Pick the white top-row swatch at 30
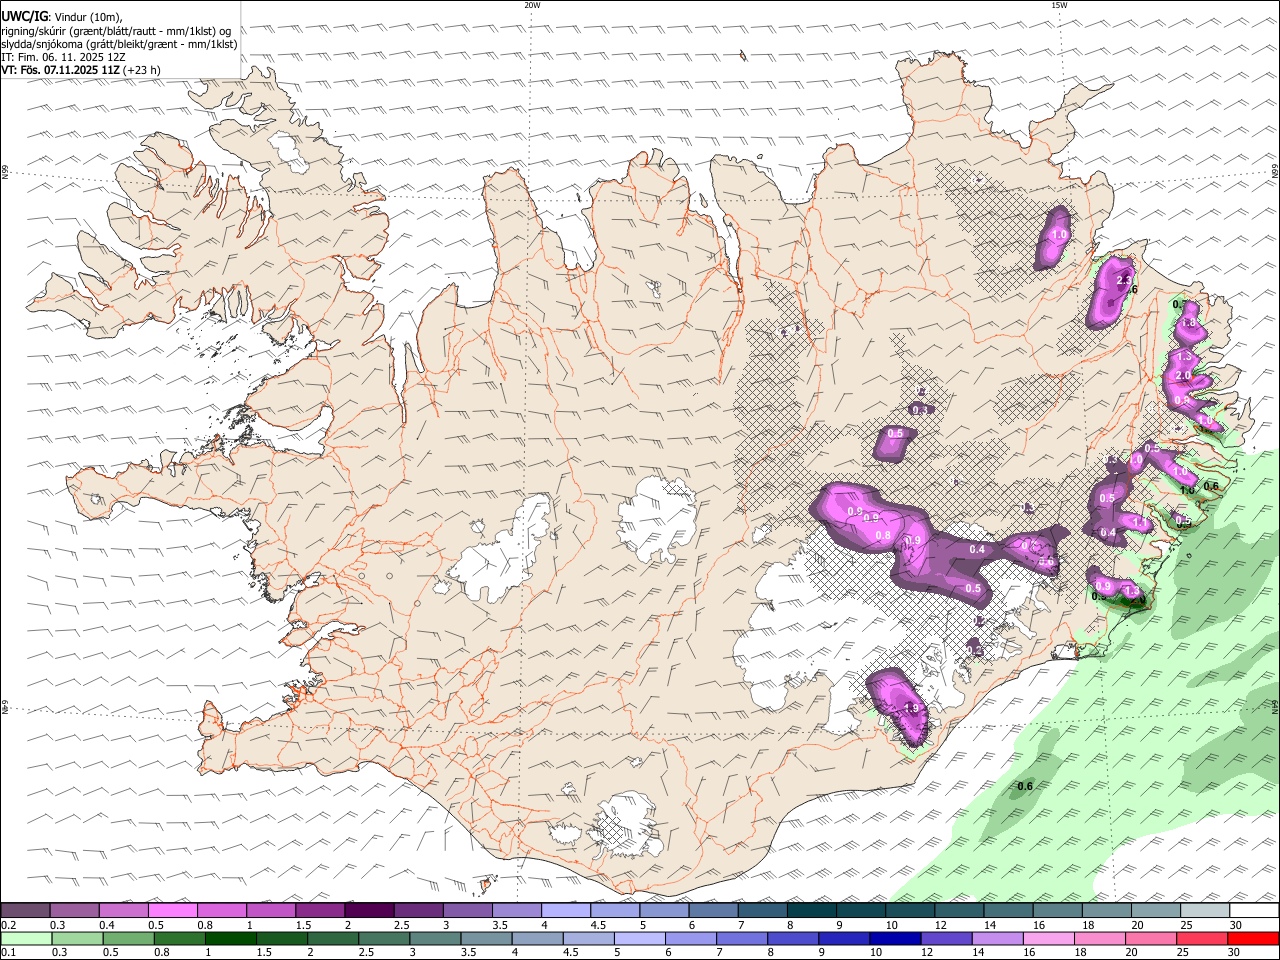This screenshot has height=960, width=1280. [1254, 911]
